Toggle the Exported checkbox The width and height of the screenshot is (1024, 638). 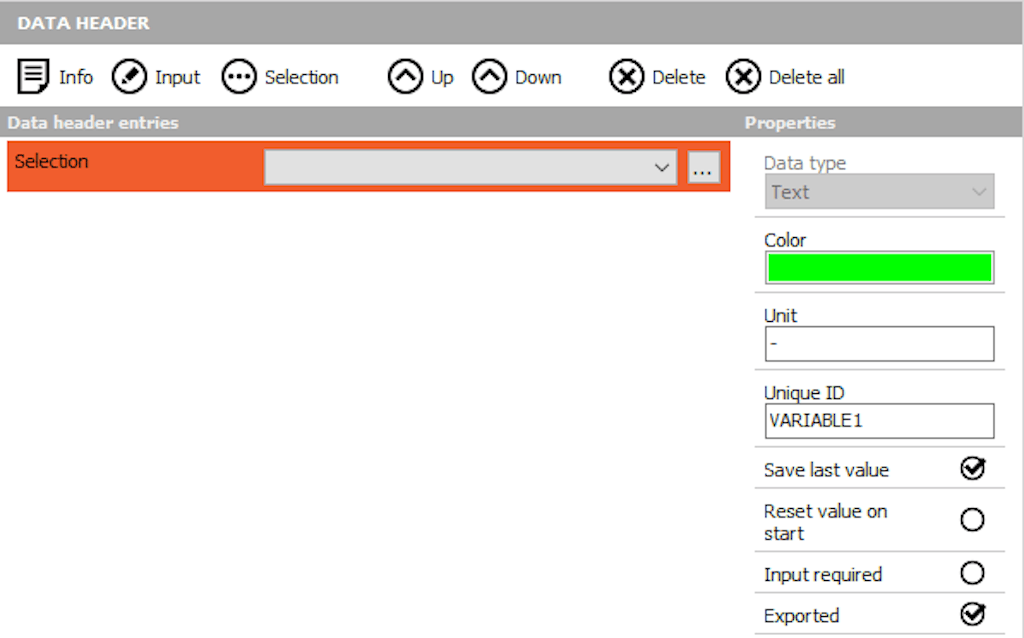click(x=972, y=614)
